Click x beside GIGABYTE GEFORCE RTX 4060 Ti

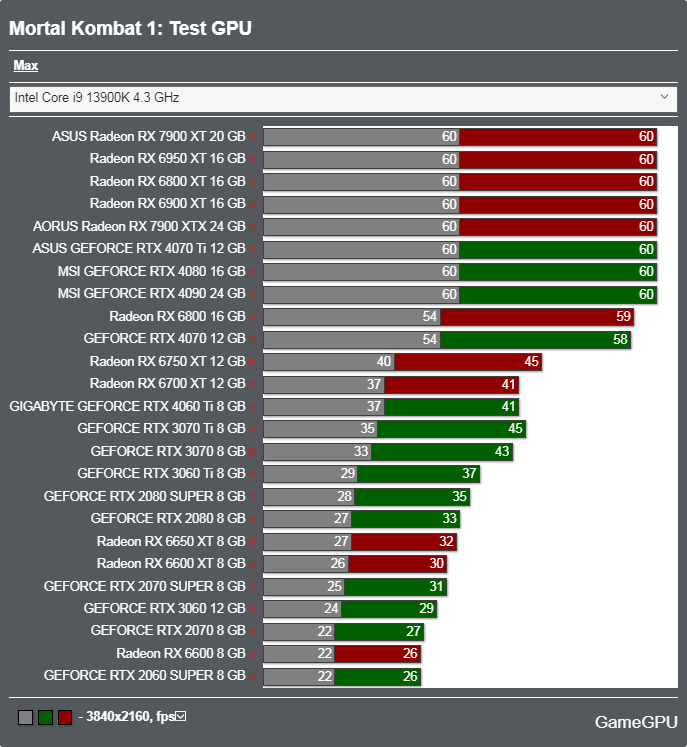[253, 407]
